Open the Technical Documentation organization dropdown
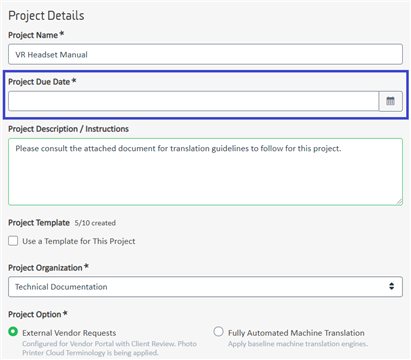Screen dimensions: 411x360 (205, 287)
